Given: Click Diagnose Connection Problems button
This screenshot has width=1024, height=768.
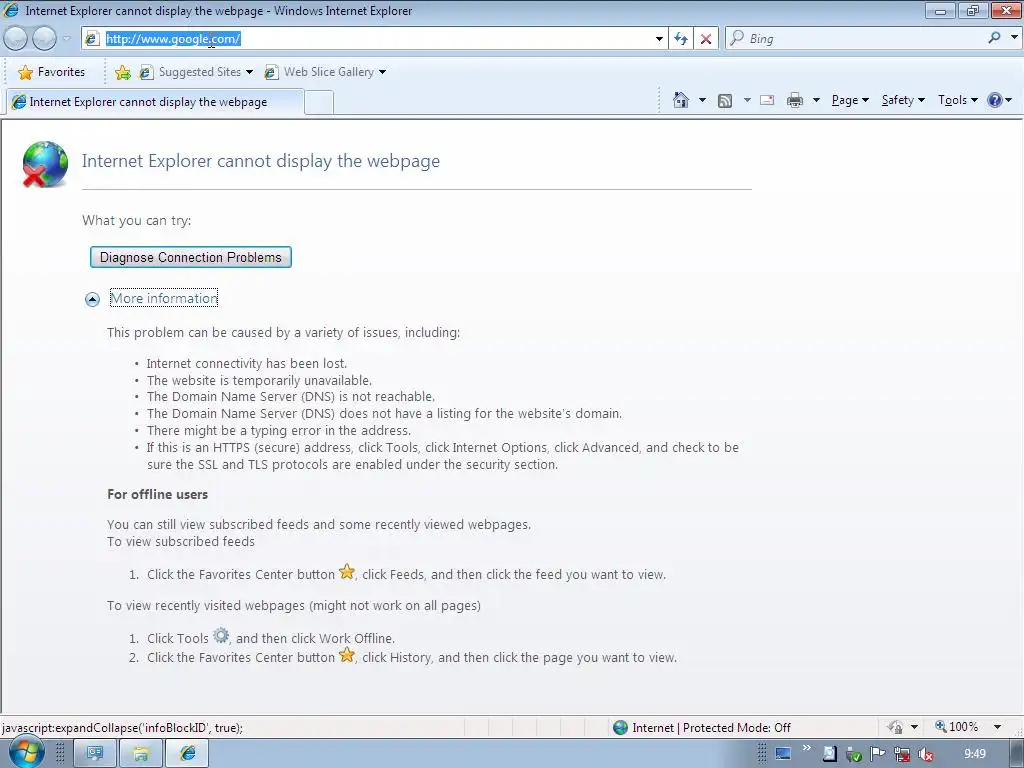Looking at the screenshot, I should 191,257.
